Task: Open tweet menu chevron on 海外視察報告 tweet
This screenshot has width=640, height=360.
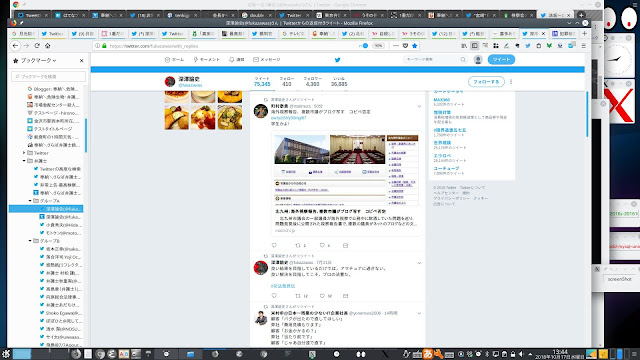Action: tap(419, 107)
